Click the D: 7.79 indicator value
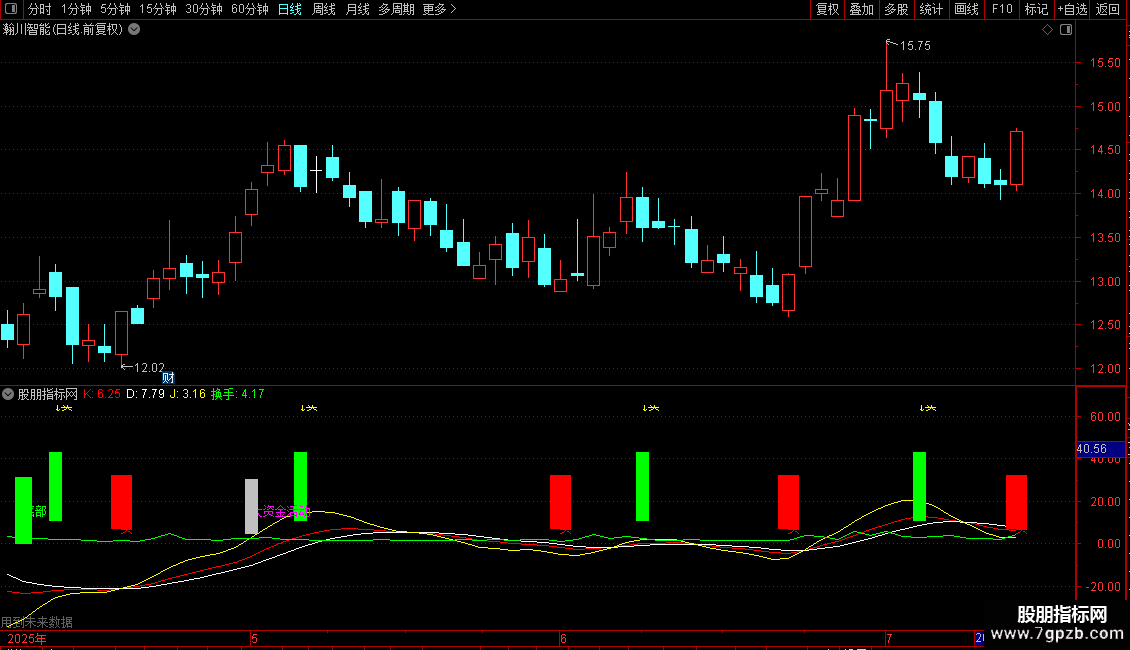This screenshot has width=1130, height=650. pyautogui.click(x=146, y=394)
